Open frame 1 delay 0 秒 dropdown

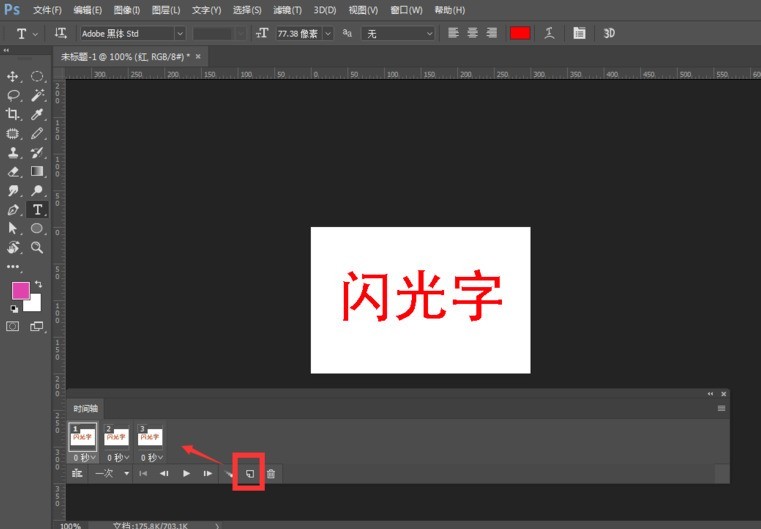[x=84, y=458]
